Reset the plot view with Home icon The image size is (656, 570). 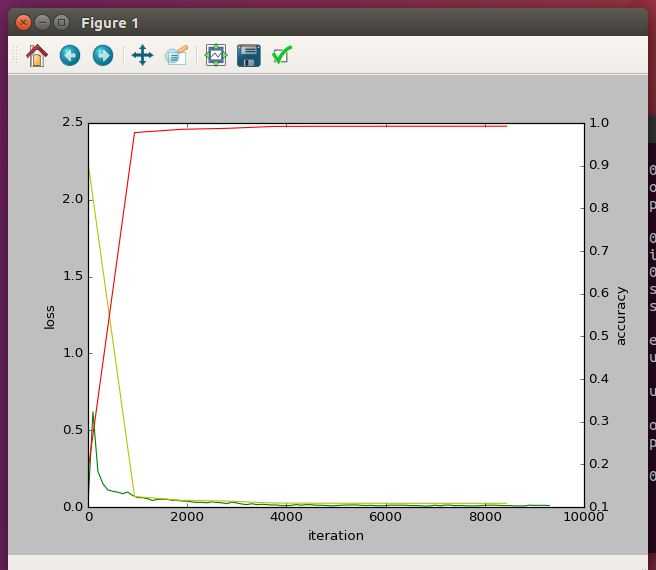point(37,55)
